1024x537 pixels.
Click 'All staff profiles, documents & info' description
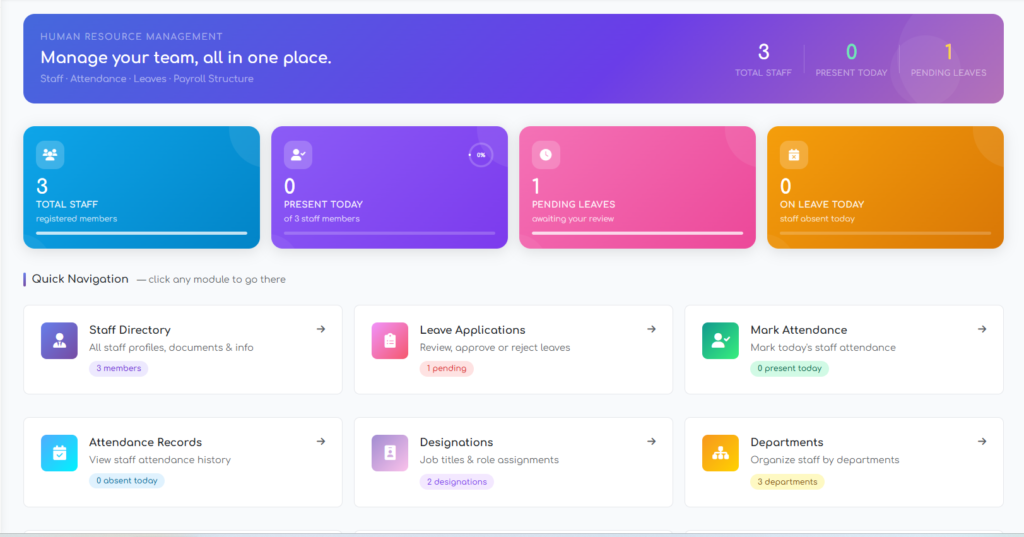coord(171,348)
